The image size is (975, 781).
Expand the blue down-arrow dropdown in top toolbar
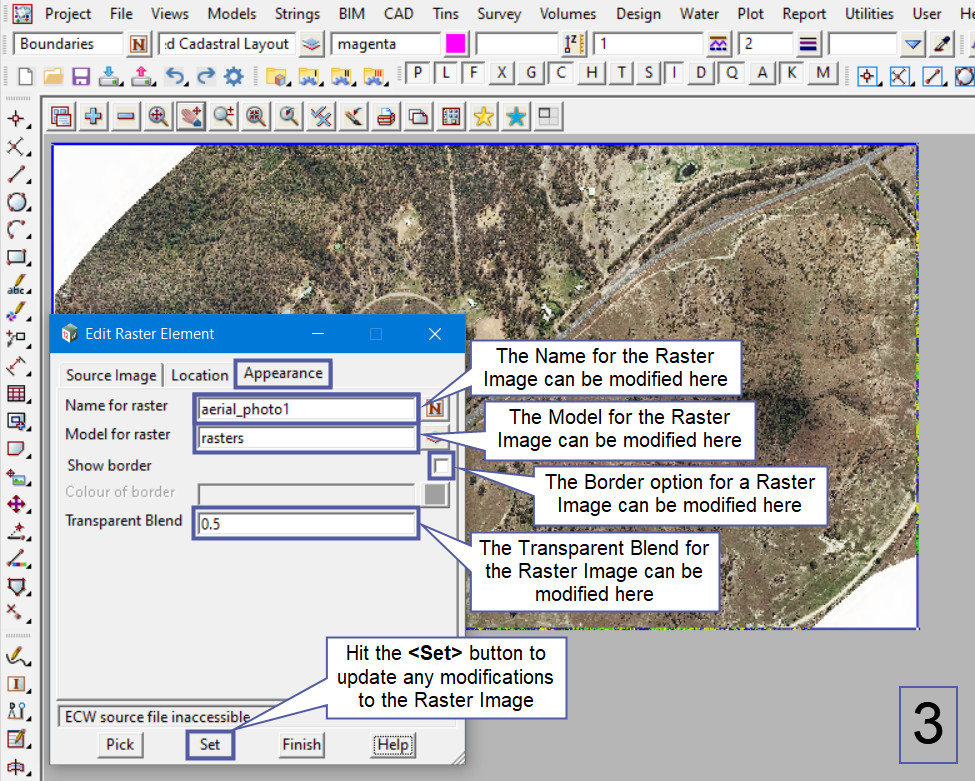point(912,44)
